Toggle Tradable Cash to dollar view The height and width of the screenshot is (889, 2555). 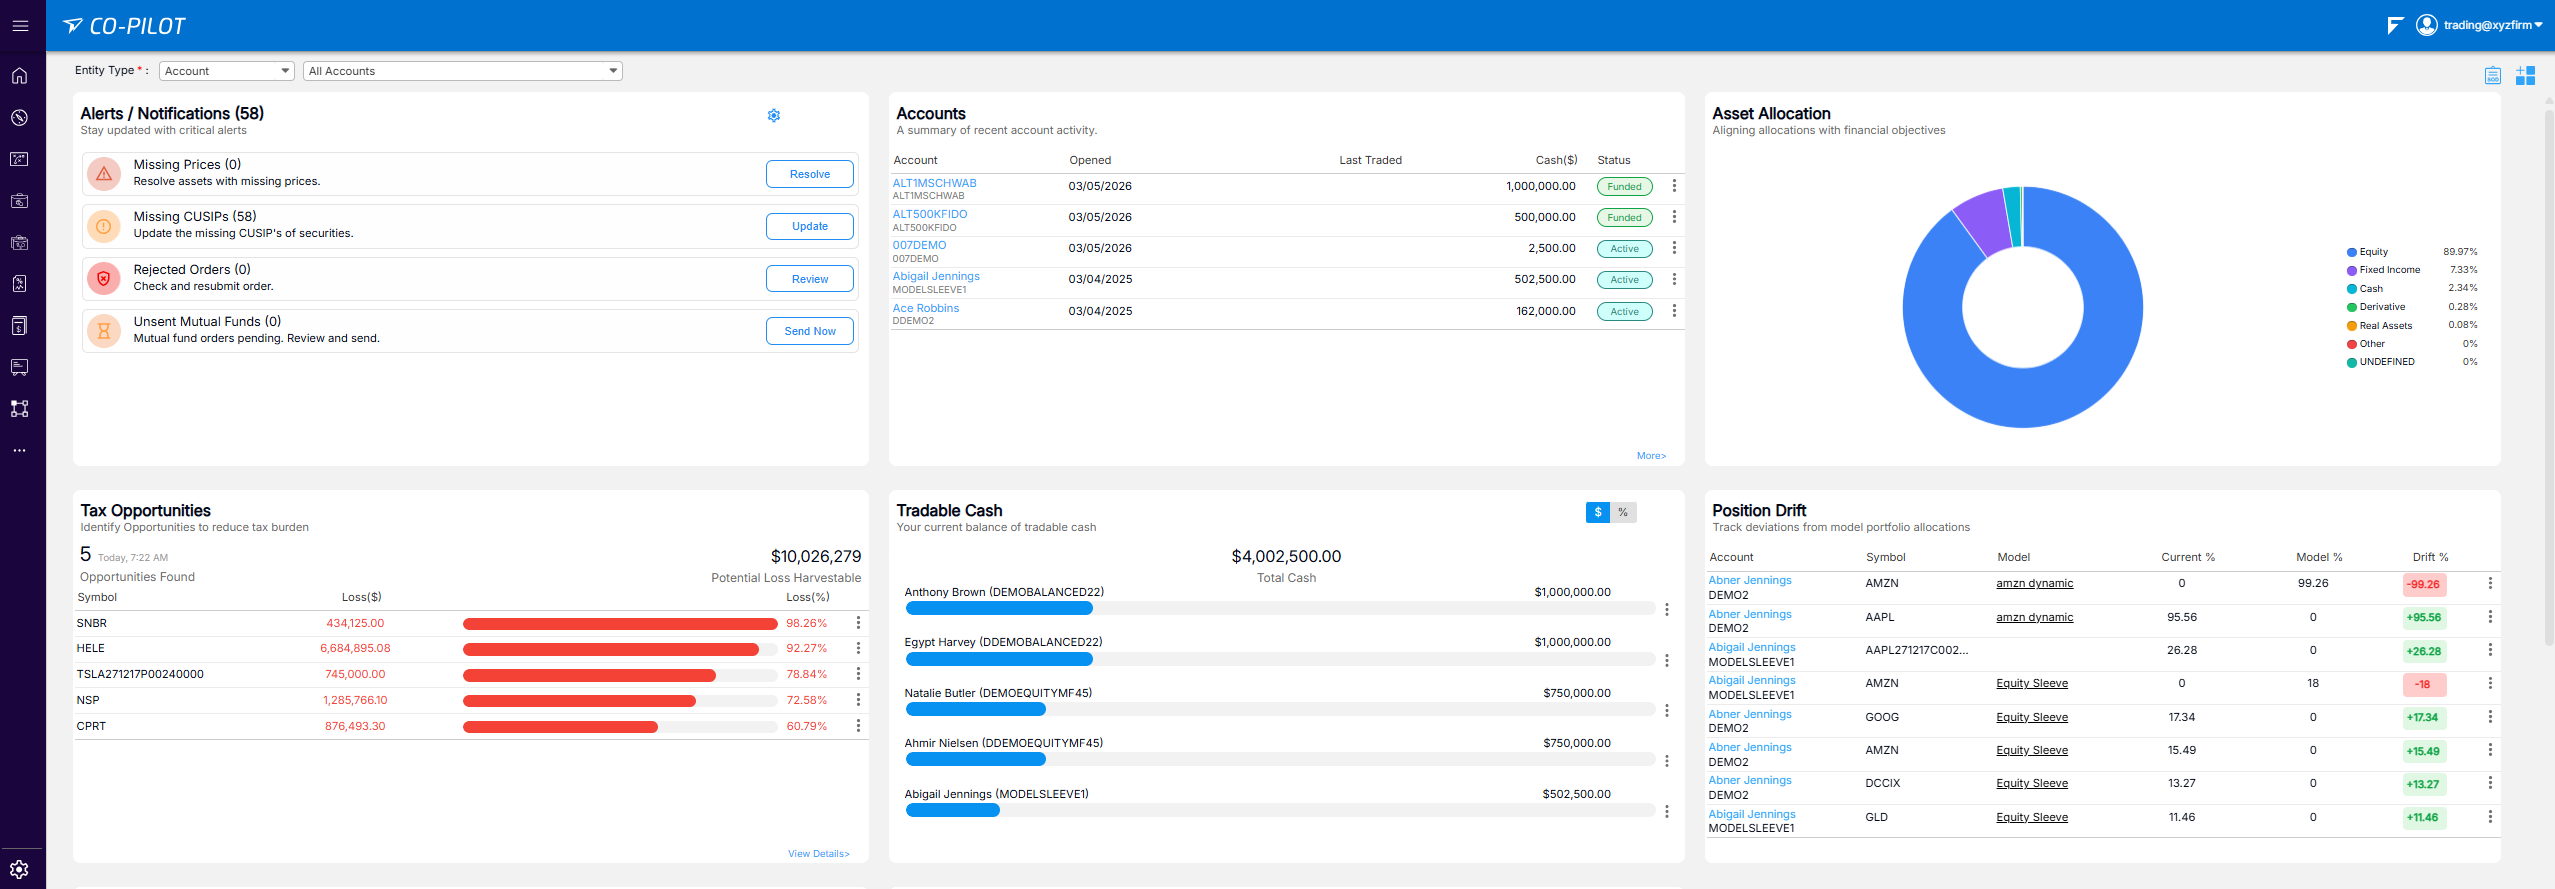coord(1597,512)
